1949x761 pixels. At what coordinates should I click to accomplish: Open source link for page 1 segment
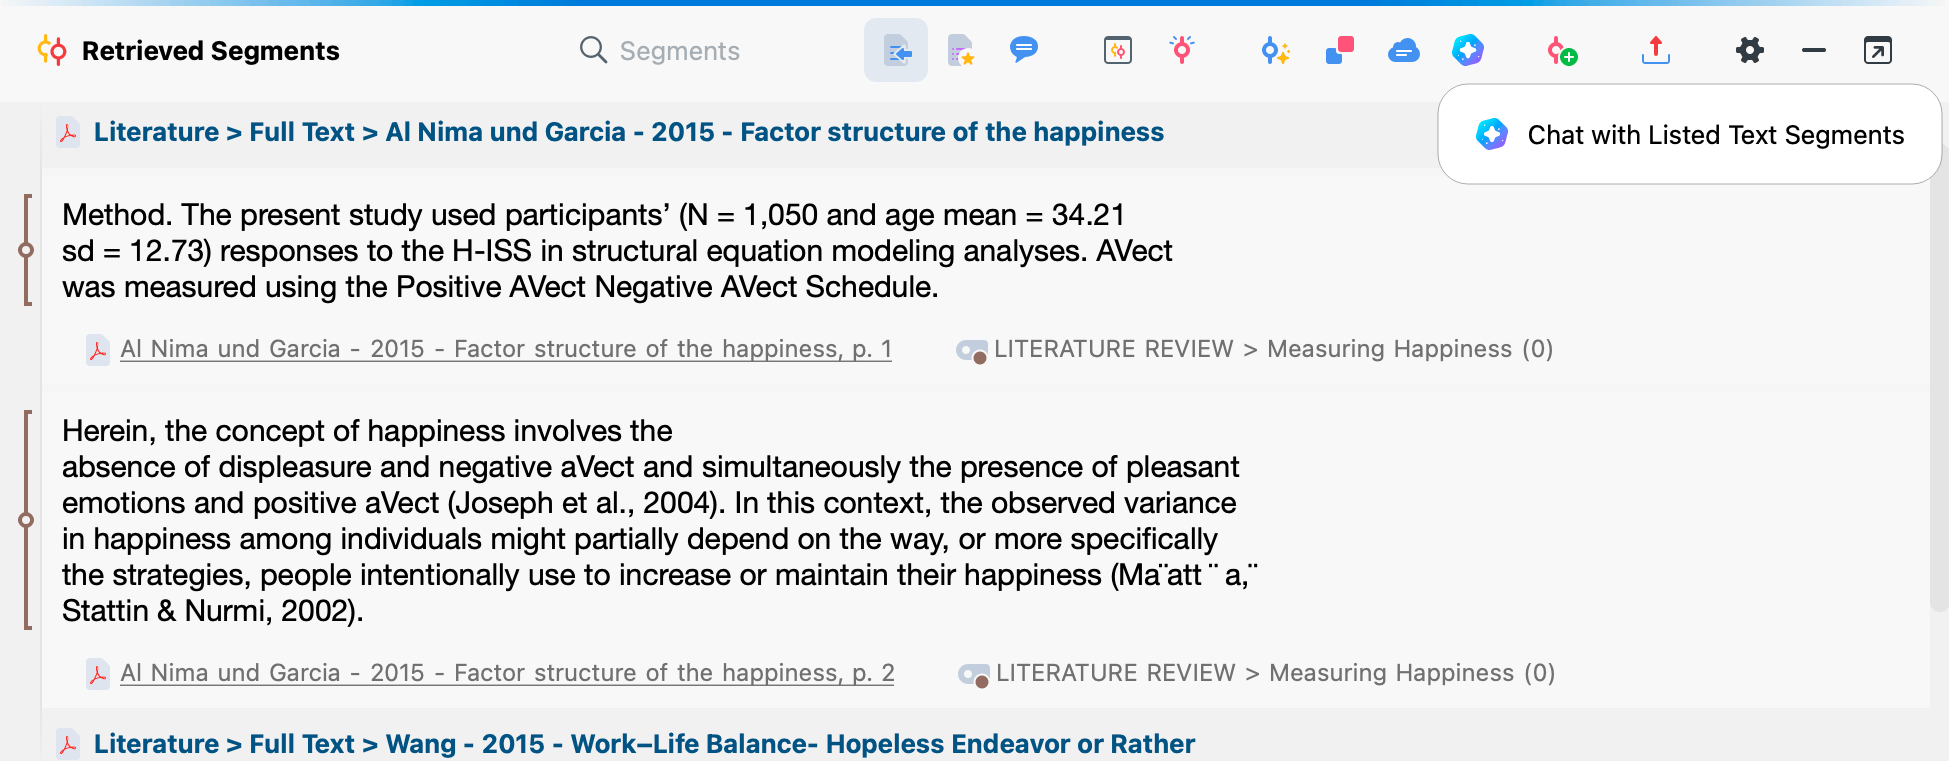point(505,349)
